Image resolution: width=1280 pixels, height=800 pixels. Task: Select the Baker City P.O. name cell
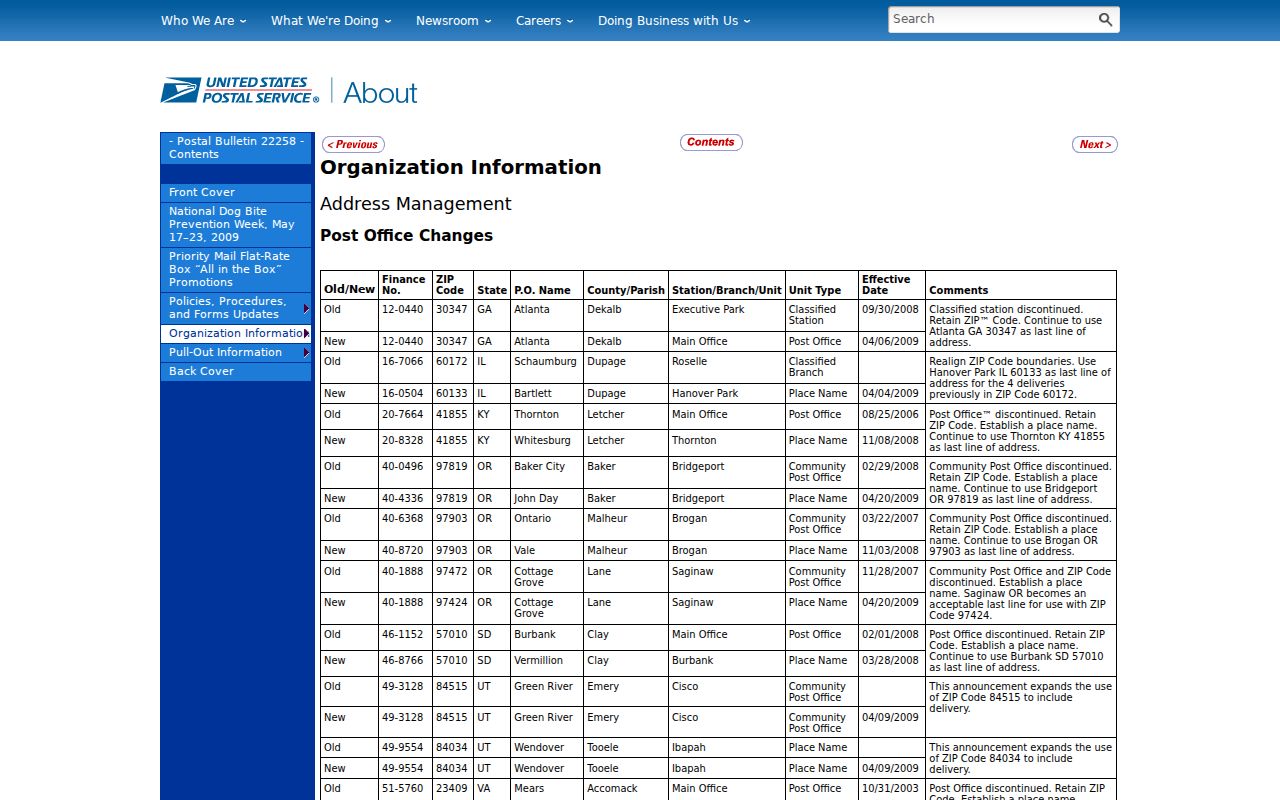click(546, 472)
